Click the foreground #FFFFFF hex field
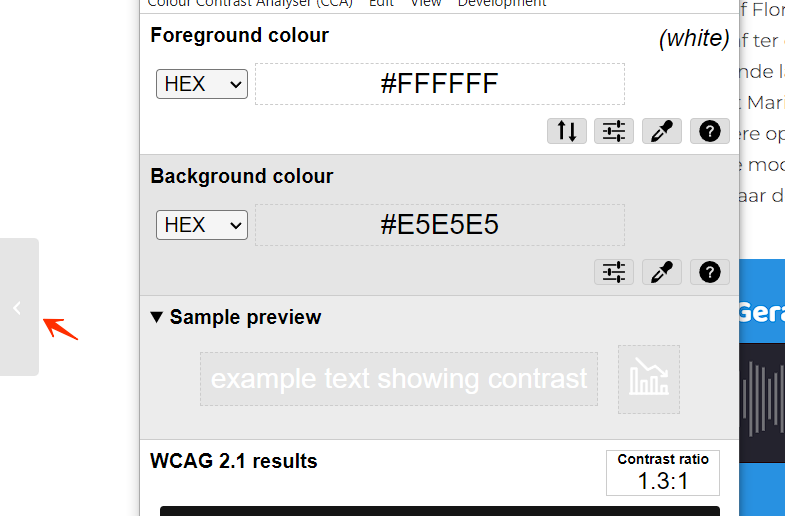The image size is (785, 516). point(440,84)
